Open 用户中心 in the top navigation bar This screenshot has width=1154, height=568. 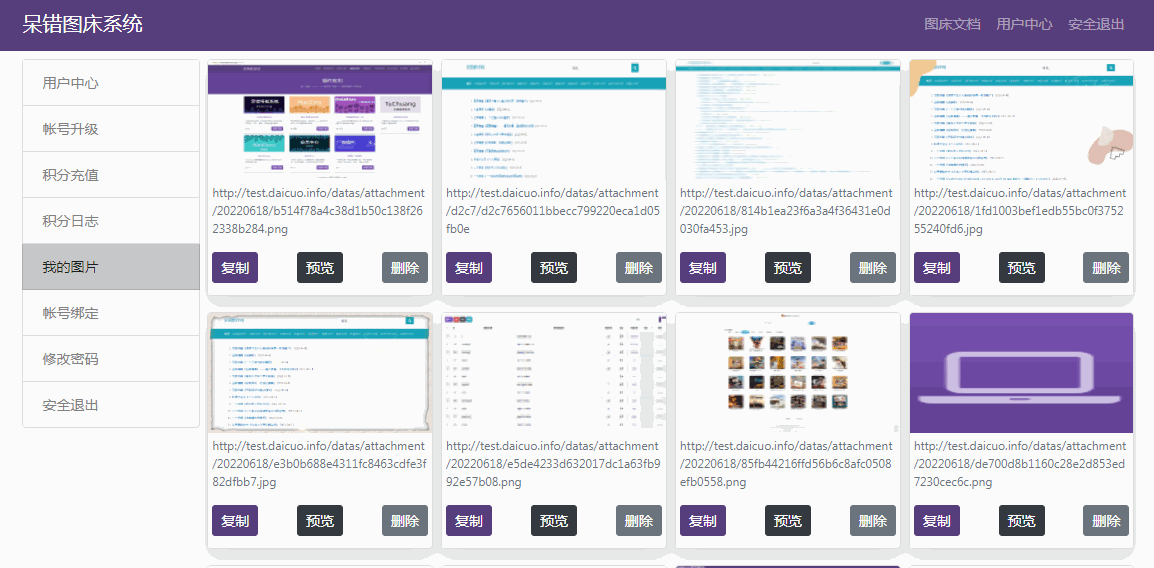[x=1024, y=24]
